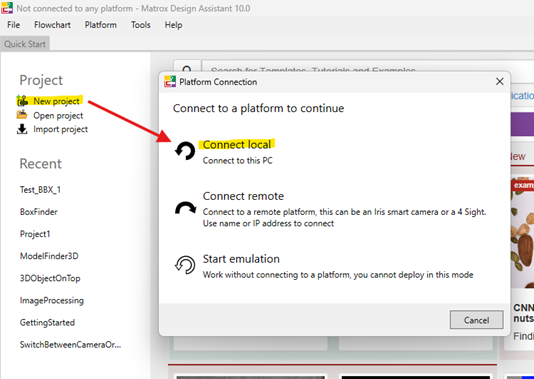Viewport: 534px width, 379px height.
Task: Open recent project Test_BBX_1
Action: (40, 190)
